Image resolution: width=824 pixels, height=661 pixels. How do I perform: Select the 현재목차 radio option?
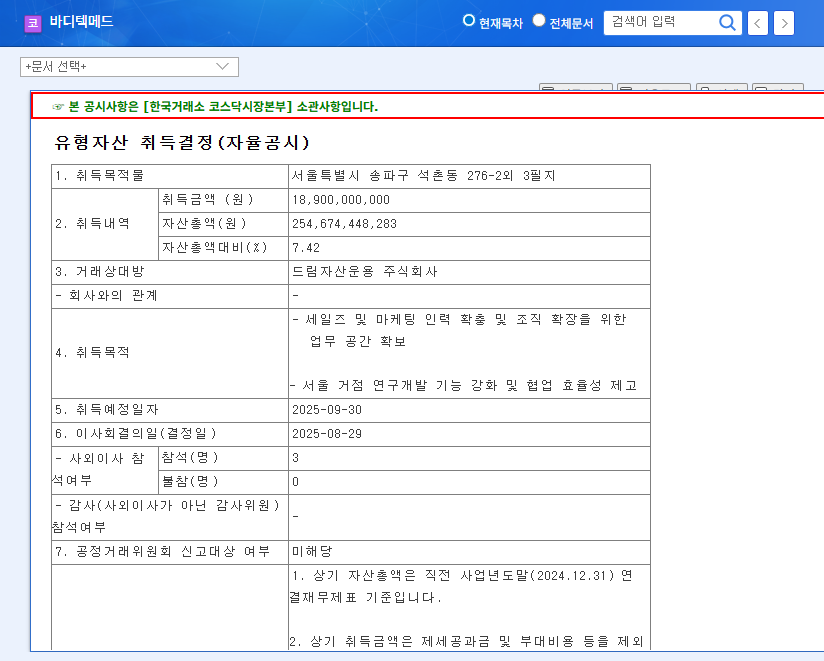468,20
